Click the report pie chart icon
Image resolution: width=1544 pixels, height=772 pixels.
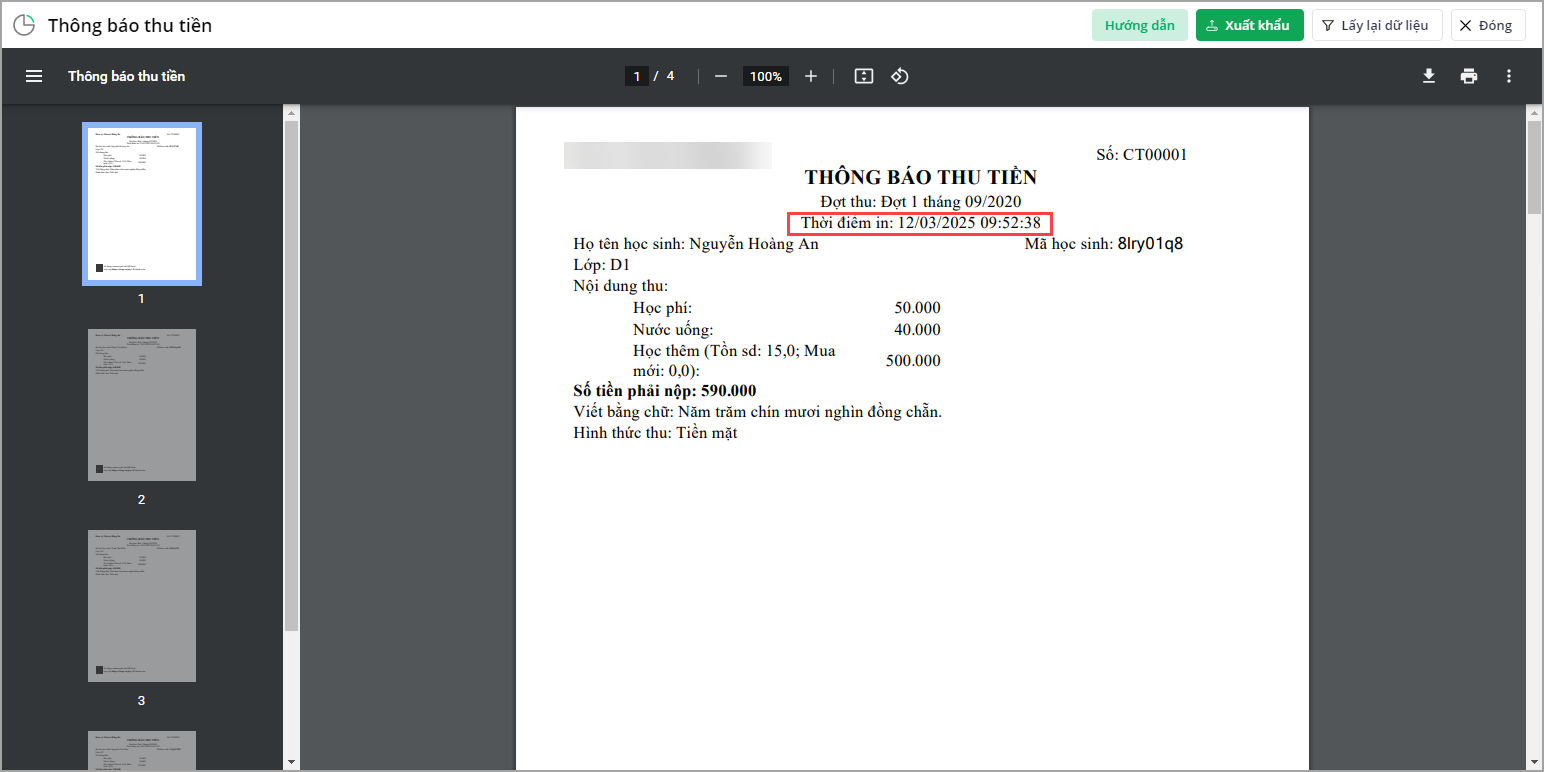coord(24,25)
